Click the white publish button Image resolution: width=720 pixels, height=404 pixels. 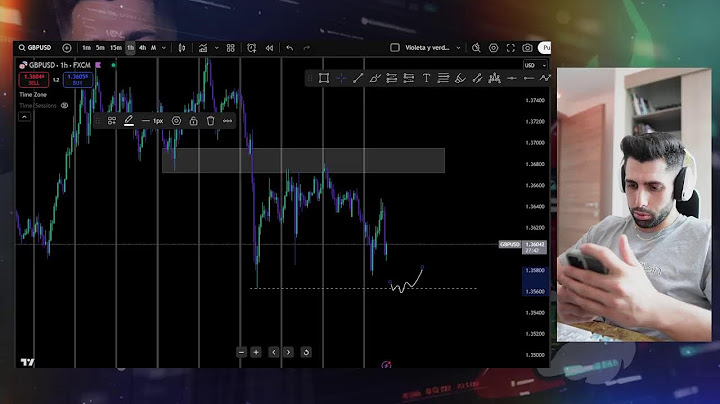click(x=545, y=48)
